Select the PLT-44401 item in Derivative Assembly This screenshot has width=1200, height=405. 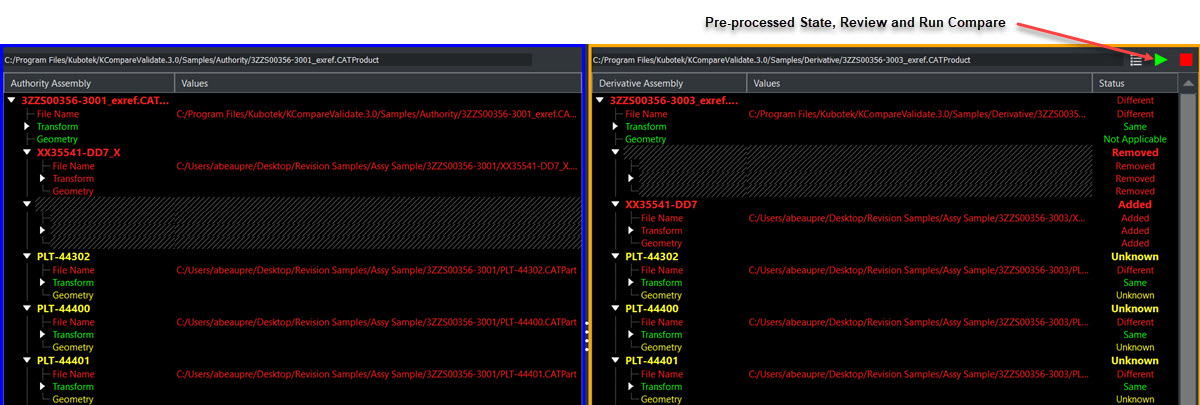(652, 361)
